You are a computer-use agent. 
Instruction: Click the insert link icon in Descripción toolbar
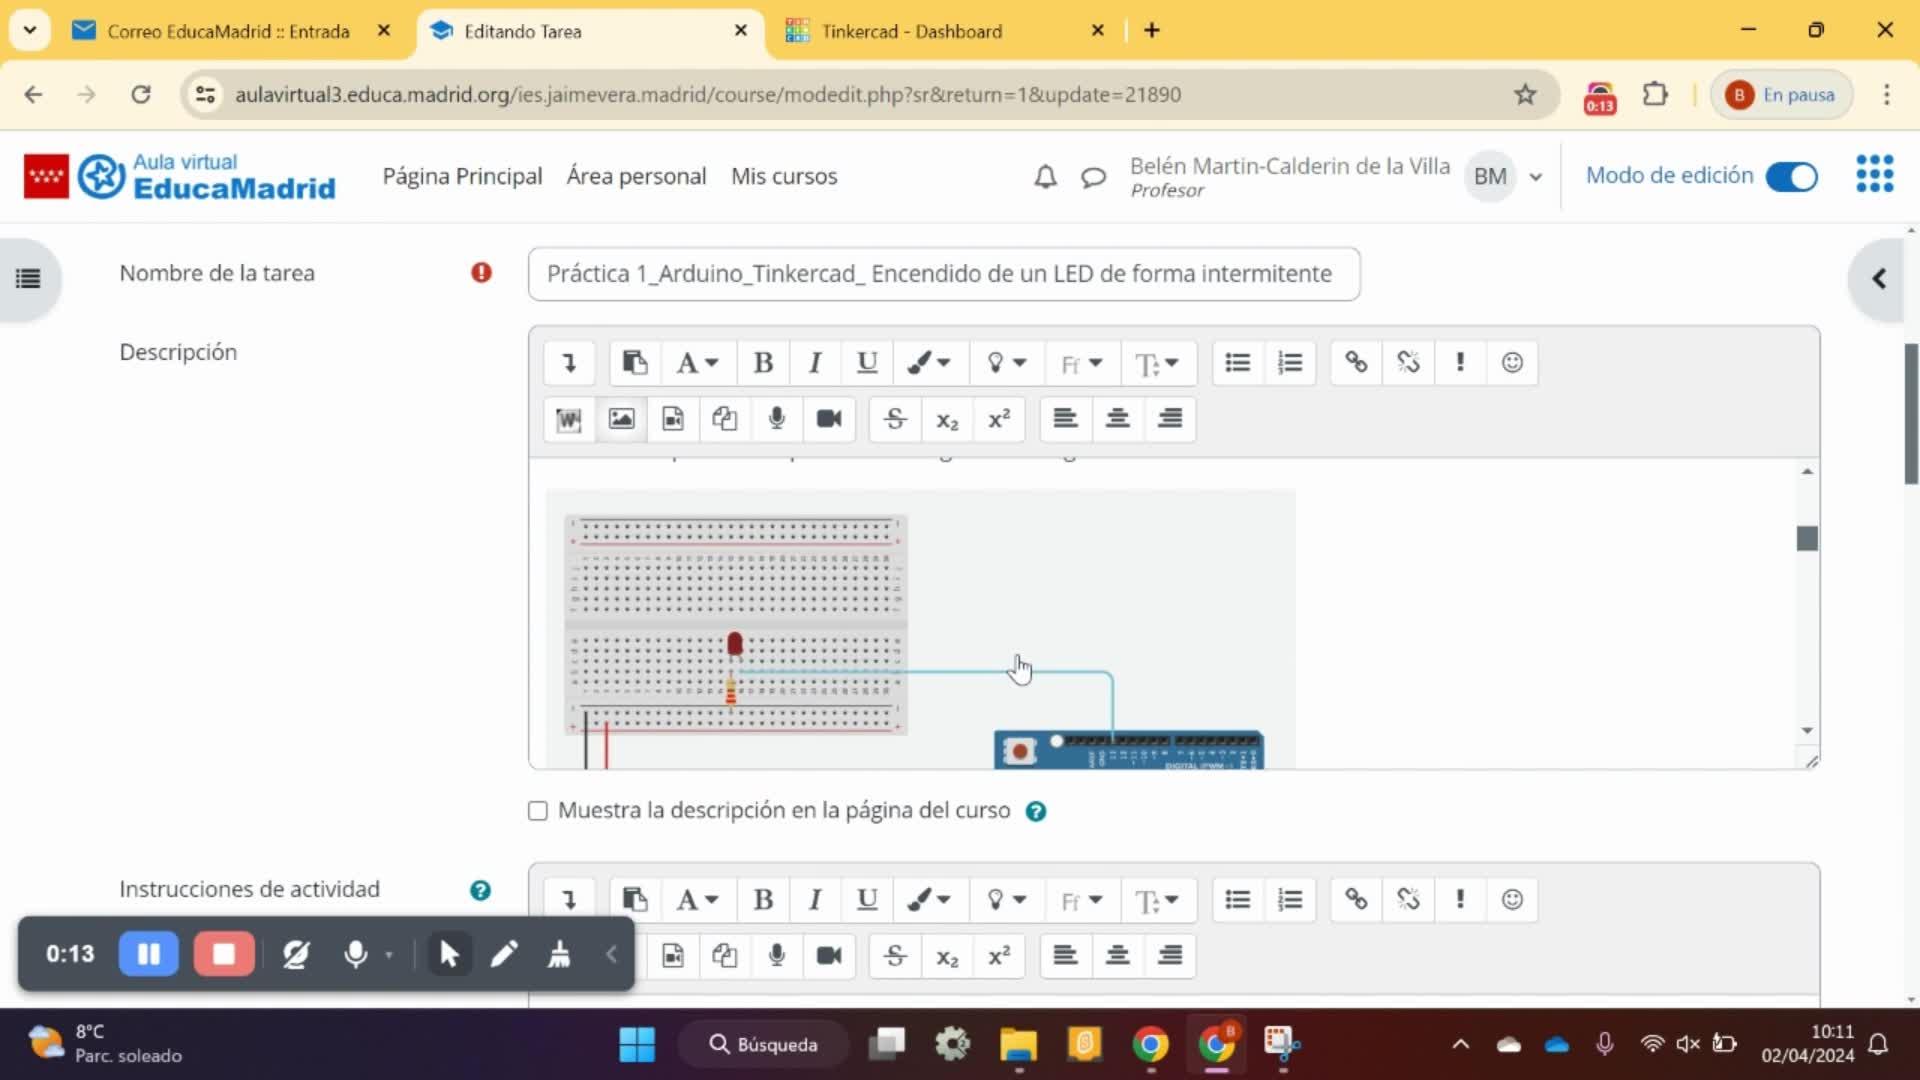pyautogui.click(x=1356, y=363)
